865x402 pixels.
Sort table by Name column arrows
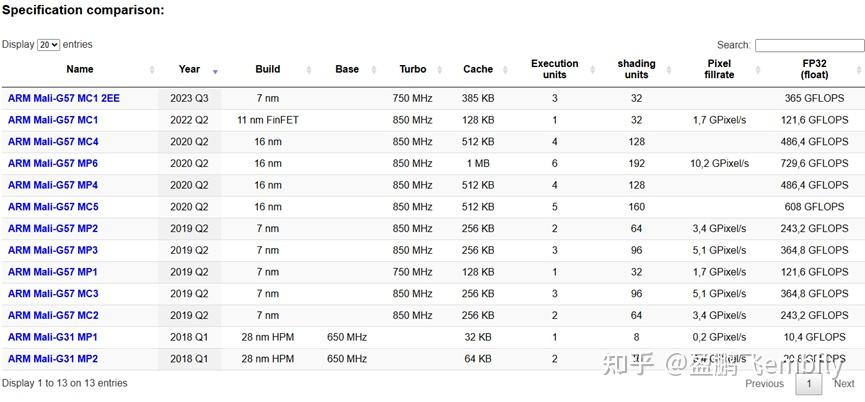152,70
